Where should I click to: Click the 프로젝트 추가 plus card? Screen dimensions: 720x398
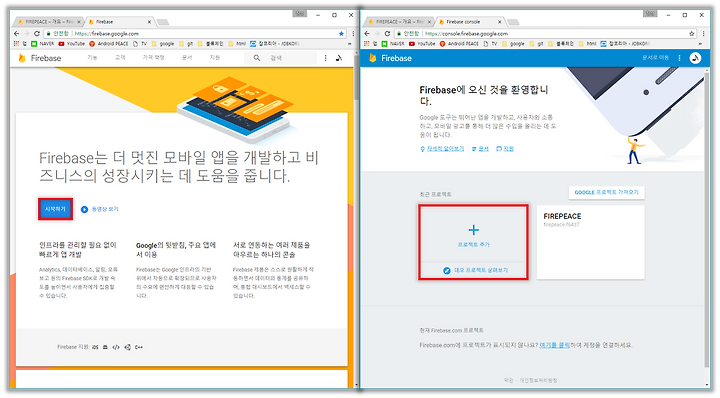(x=473, y=235)
